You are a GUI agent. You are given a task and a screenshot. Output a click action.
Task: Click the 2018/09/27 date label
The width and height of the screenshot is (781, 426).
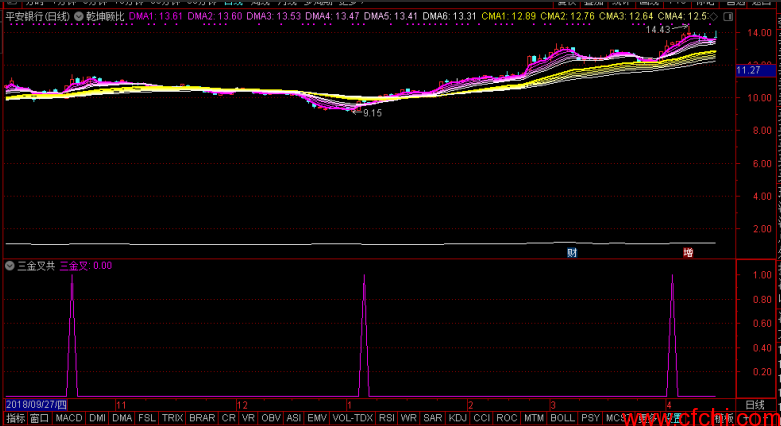pyautogui.click(x=36, y=405)
